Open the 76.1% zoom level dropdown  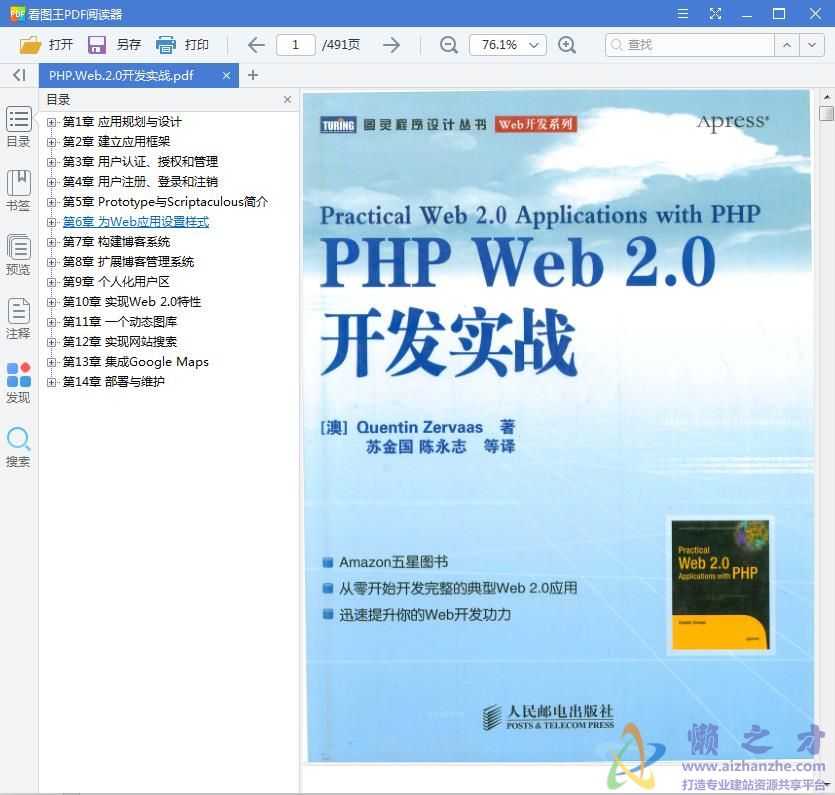pos(507,45)
